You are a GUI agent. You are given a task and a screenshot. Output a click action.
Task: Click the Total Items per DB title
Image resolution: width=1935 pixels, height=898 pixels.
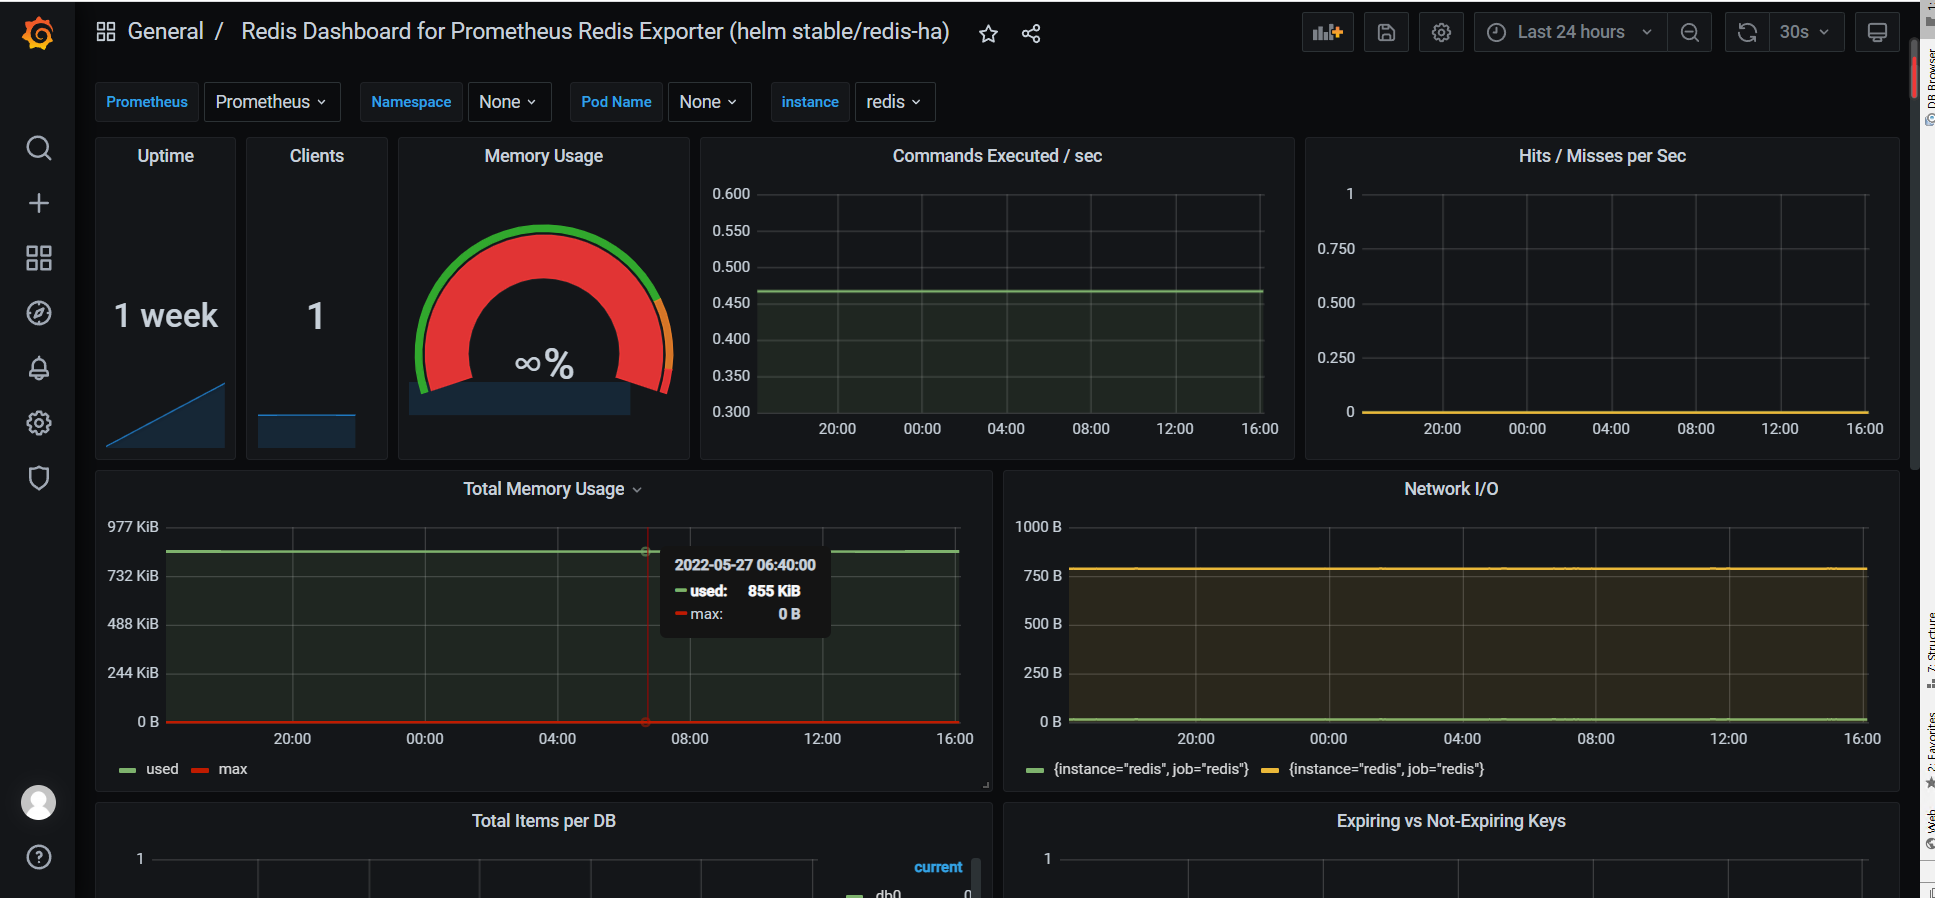(544, 821)
